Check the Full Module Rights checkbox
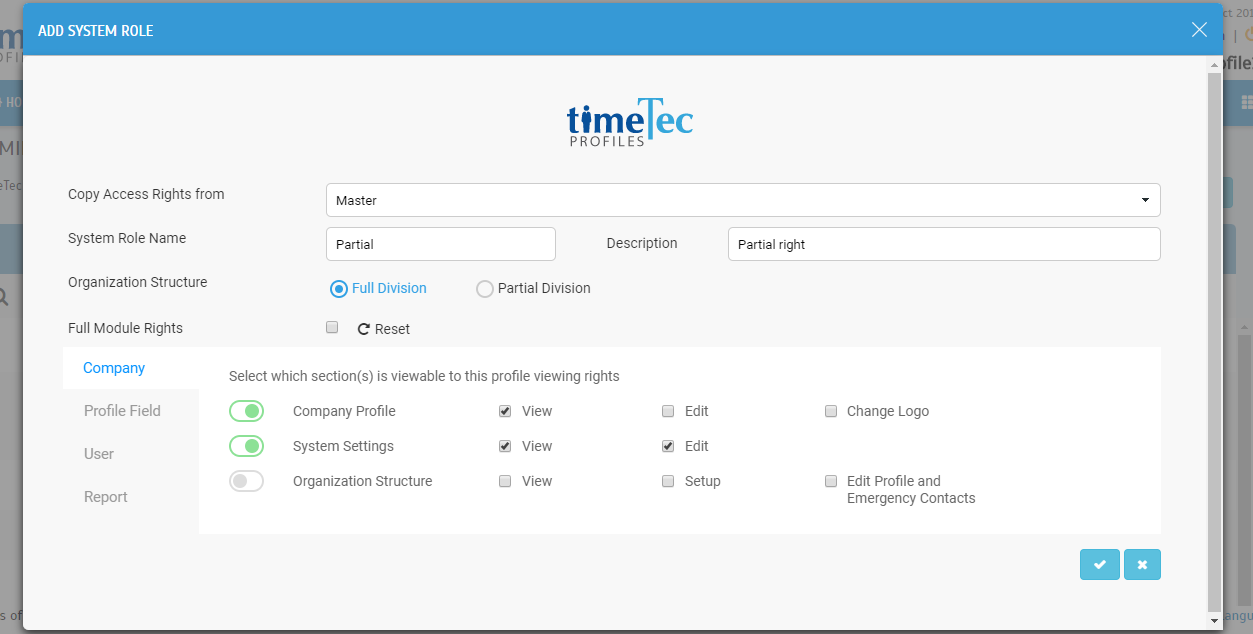 332,327
